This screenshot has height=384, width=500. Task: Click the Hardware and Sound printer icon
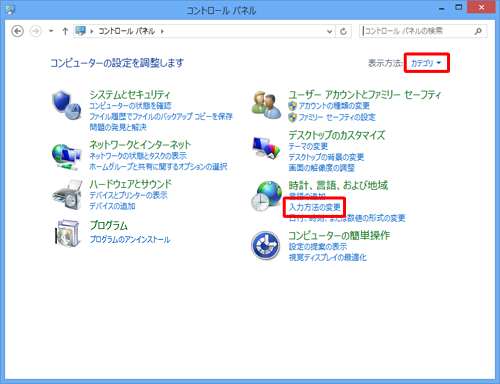[68, 195]
